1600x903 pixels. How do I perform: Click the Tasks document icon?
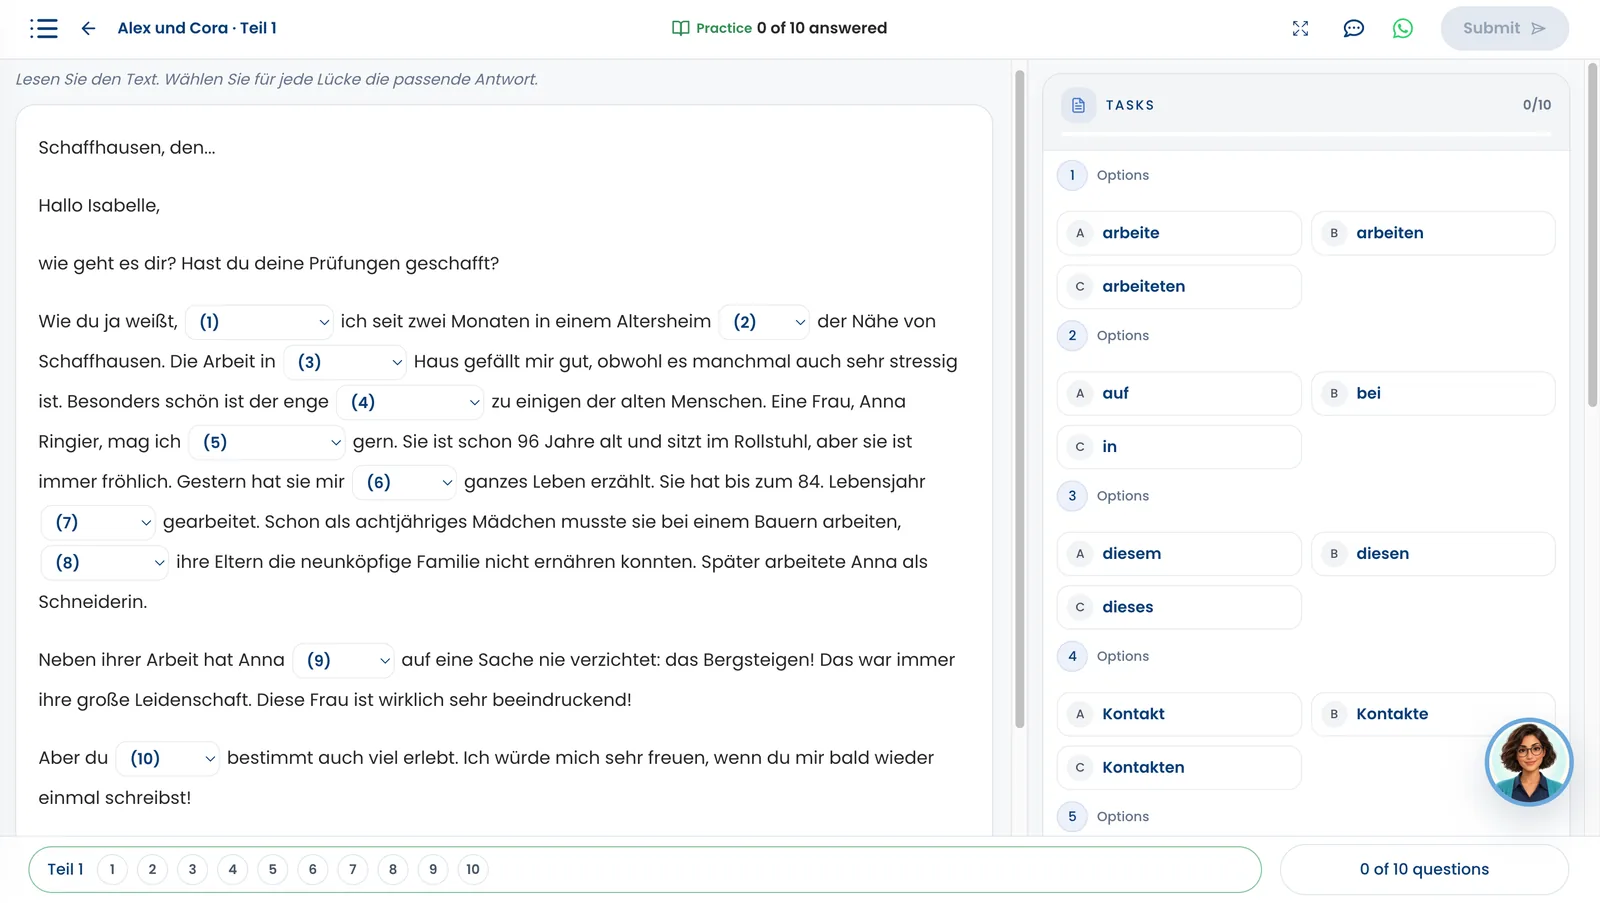[1078, 105]
